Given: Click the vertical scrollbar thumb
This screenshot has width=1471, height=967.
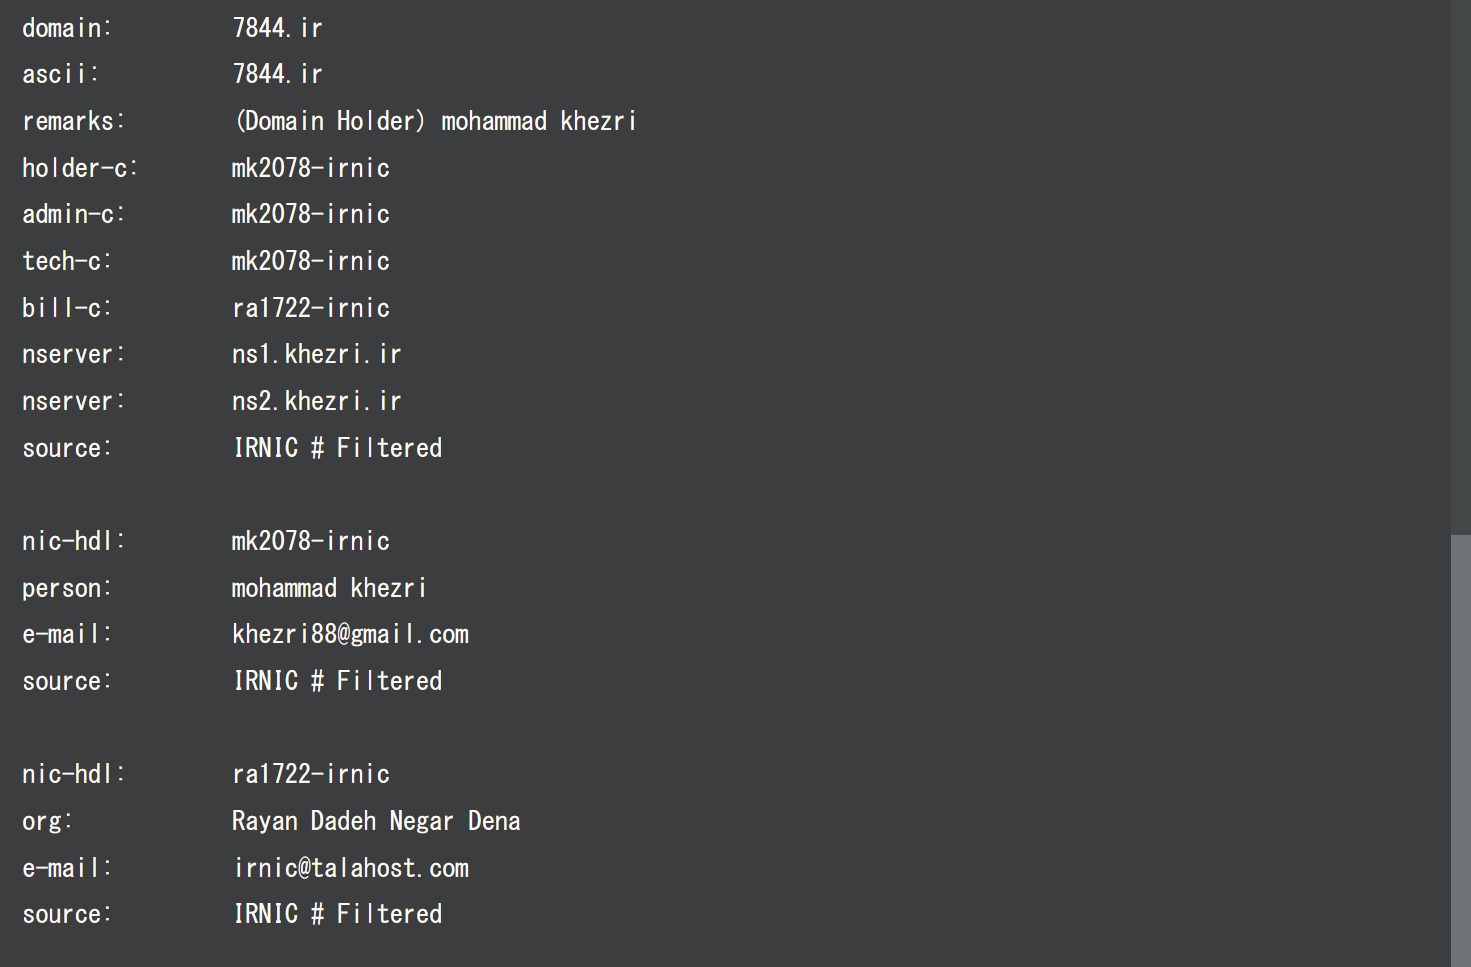Looking at the screenshot, I should tap(1461, 750).
